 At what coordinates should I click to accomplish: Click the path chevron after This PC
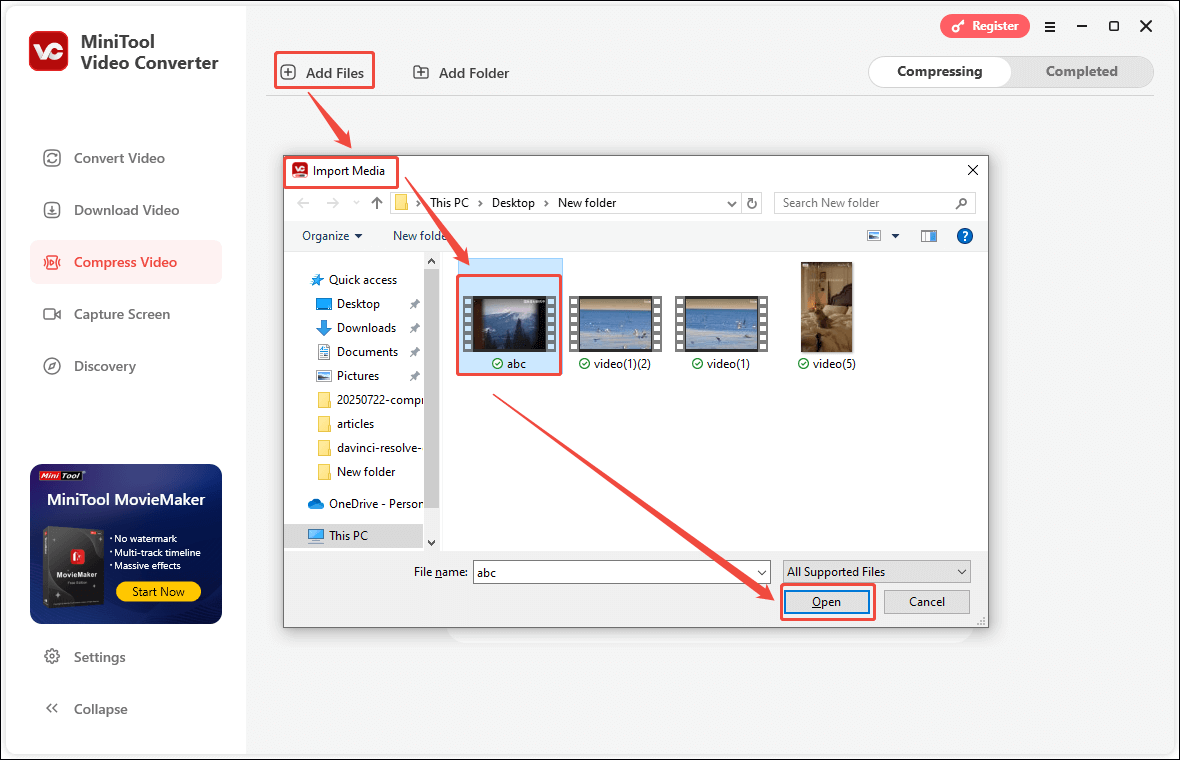(480, 203)
